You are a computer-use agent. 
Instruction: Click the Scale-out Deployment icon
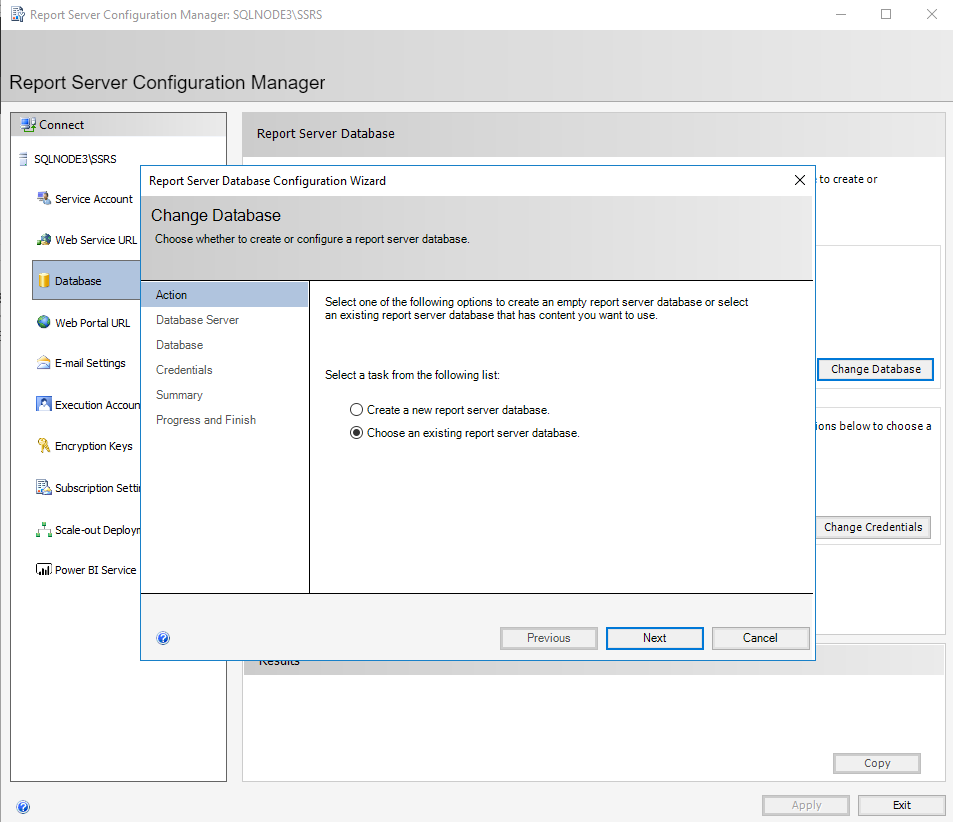43,530
